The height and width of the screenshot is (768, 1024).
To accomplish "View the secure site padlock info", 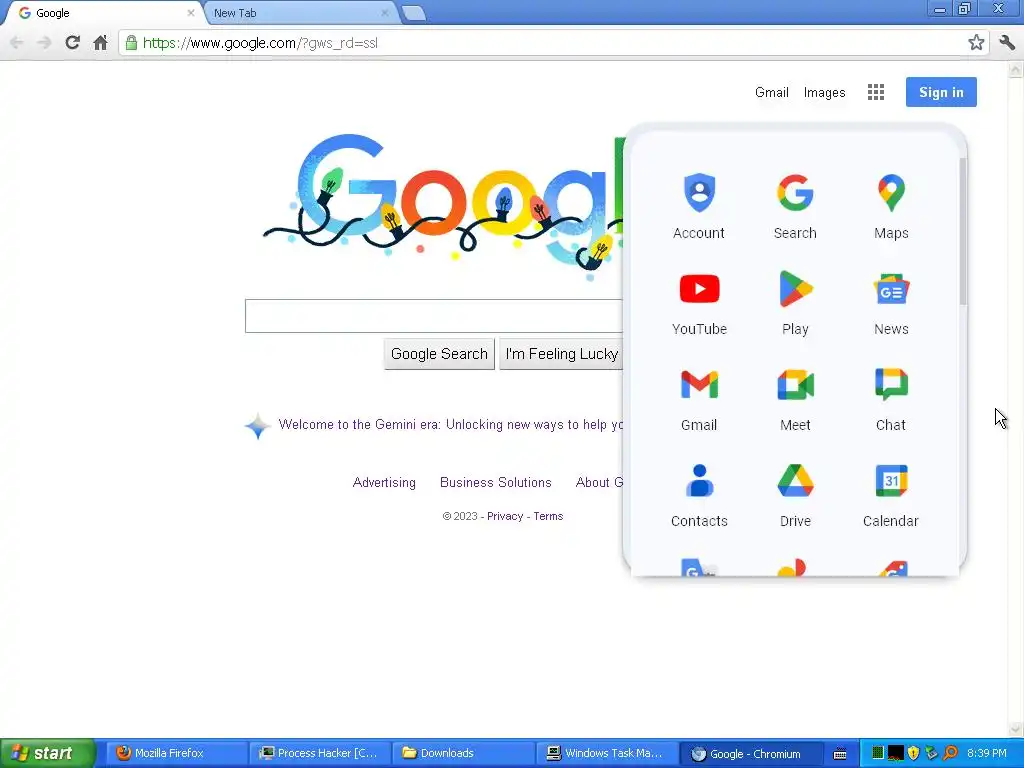I will coord(131,43).
